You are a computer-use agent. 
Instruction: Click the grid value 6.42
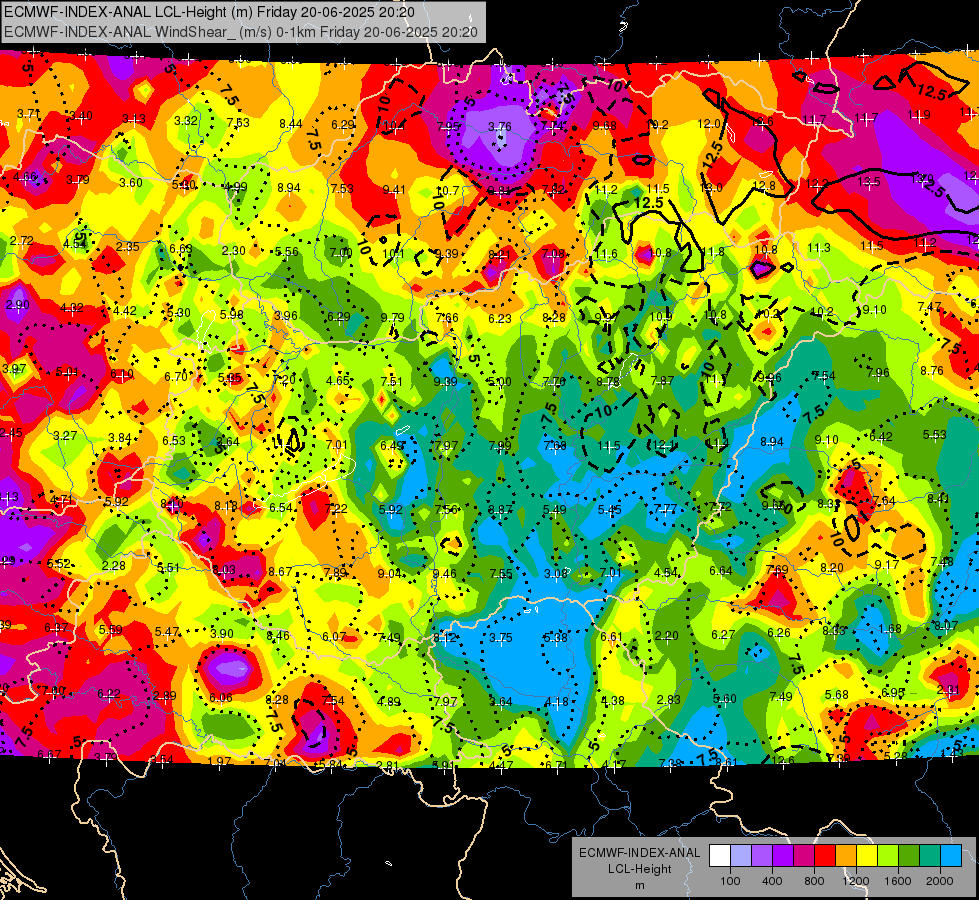click(x=880, y=437)
